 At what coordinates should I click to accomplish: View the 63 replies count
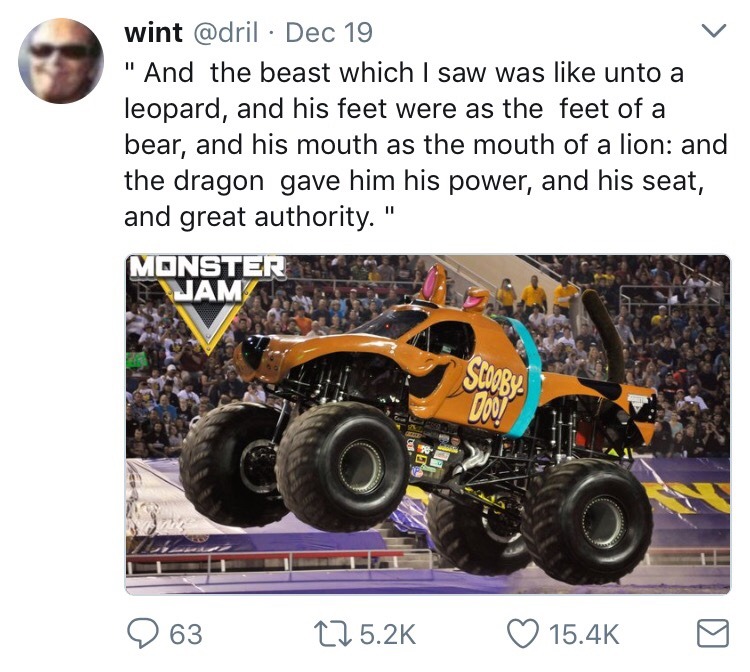point(185,633)
